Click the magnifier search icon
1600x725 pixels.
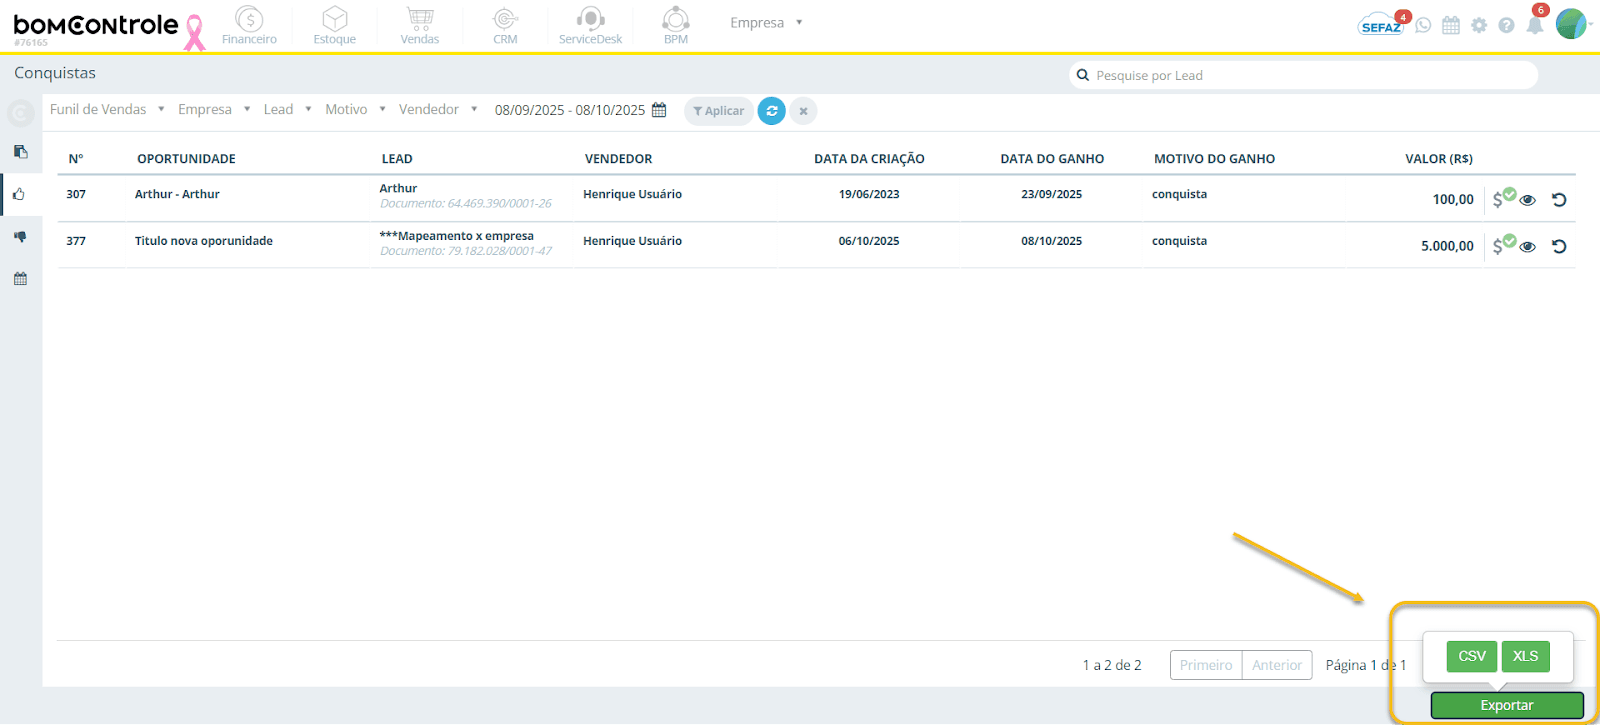[x=1082, y=75]
